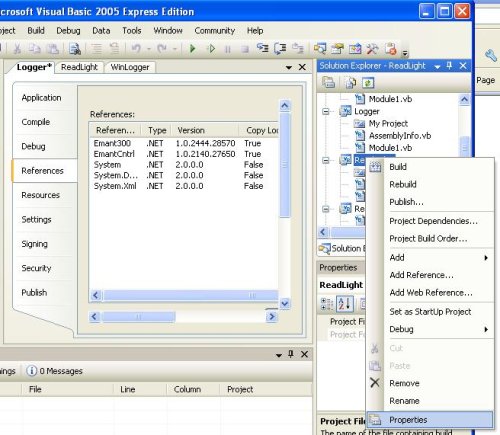Open the bottom error panel position dropdown

tap(279, 355)
